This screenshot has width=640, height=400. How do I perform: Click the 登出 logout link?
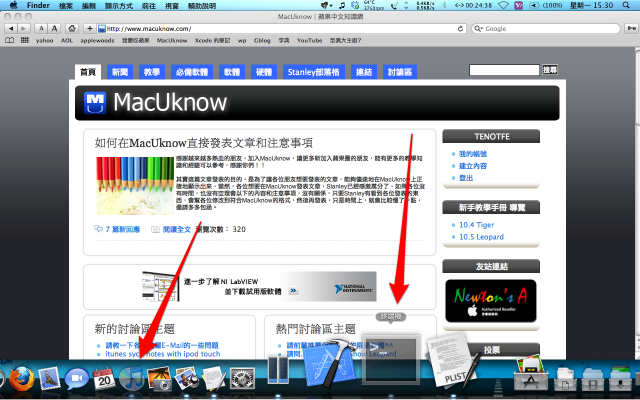(466, 178)
